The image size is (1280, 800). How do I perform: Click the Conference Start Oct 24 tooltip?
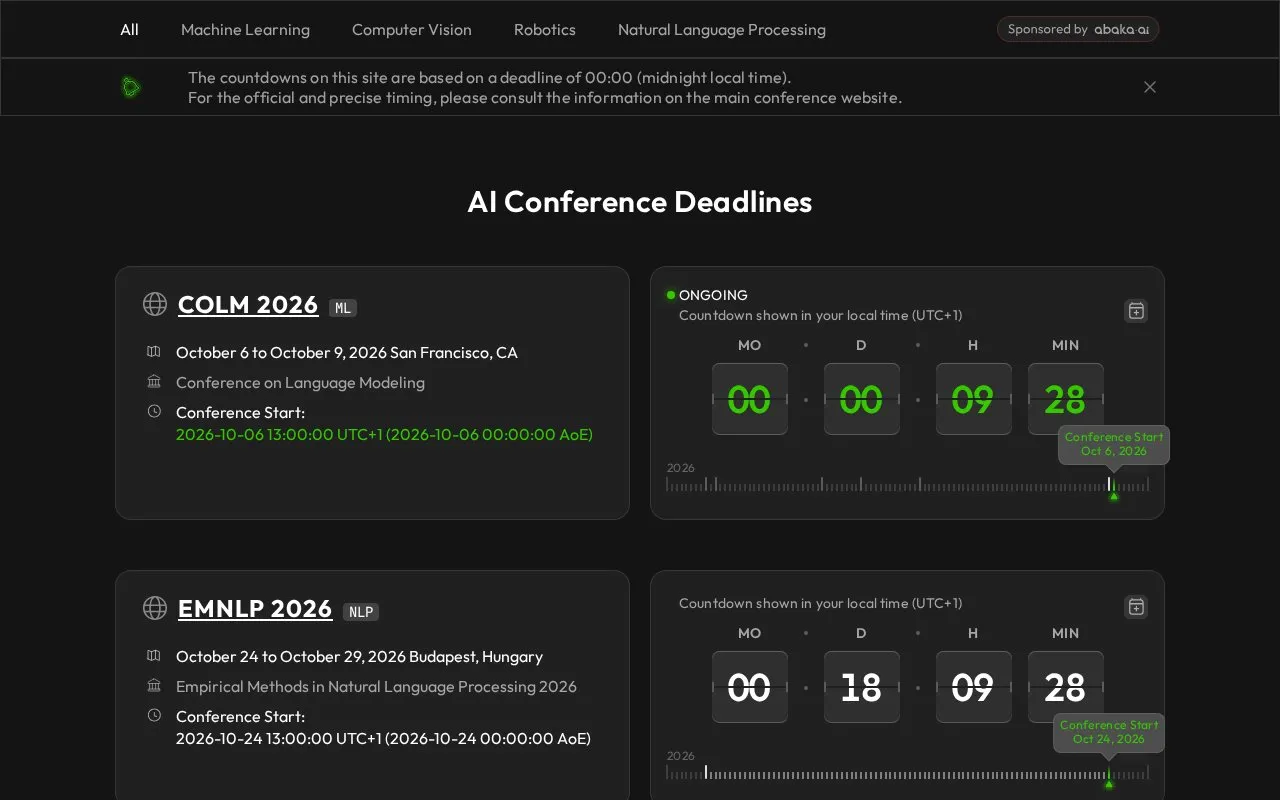pyautogui.click(x=1109, y=732)
